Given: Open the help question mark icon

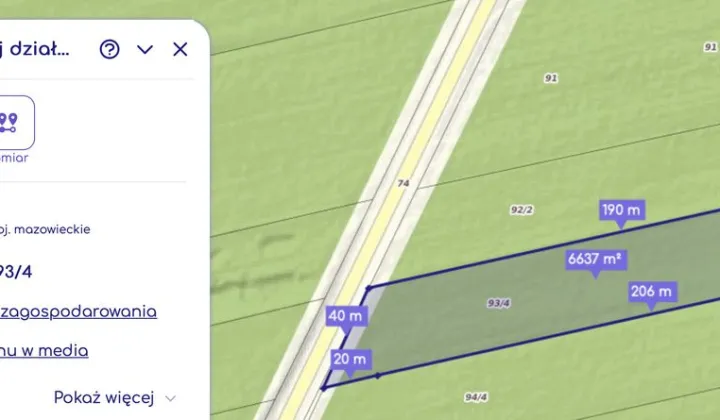Looking at the screenshot, I should [109, 49].
